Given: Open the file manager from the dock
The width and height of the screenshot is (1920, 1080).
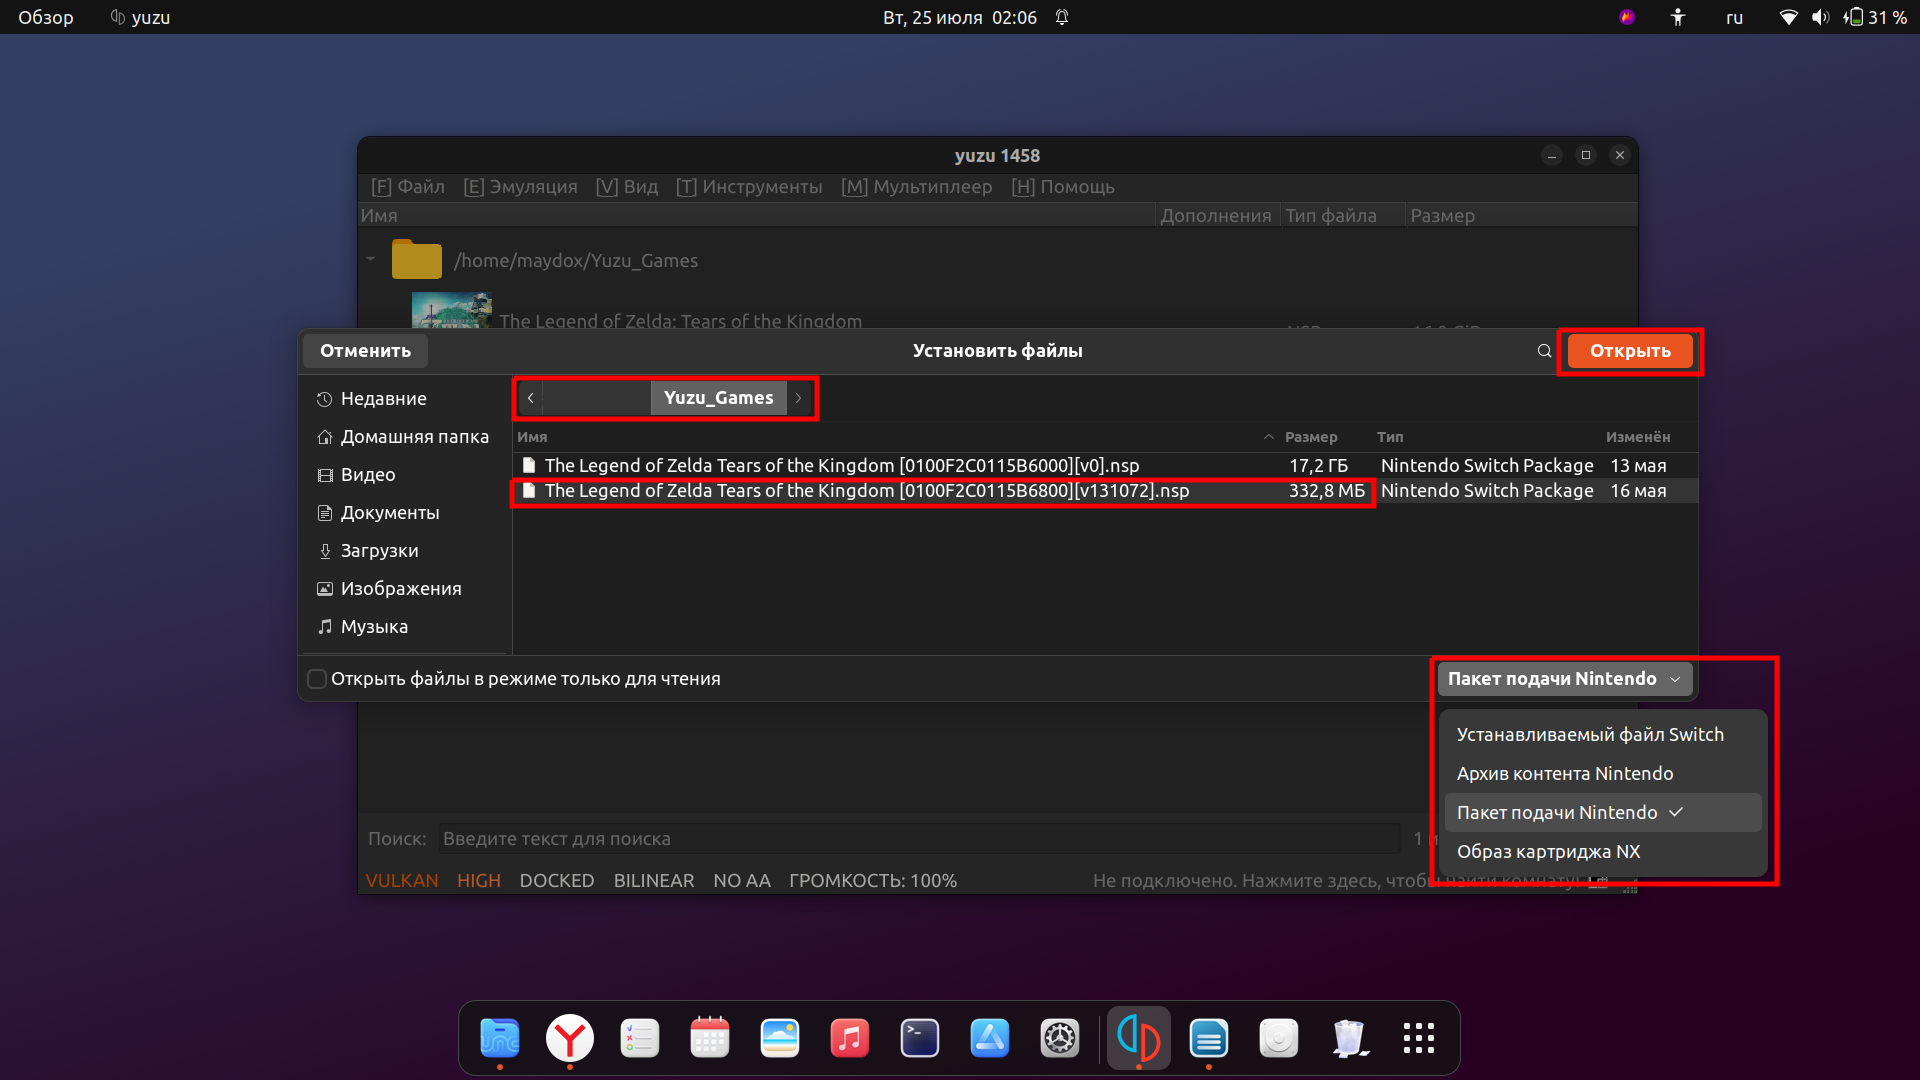Looking at the screenshot, I should tap(500, 1038).
